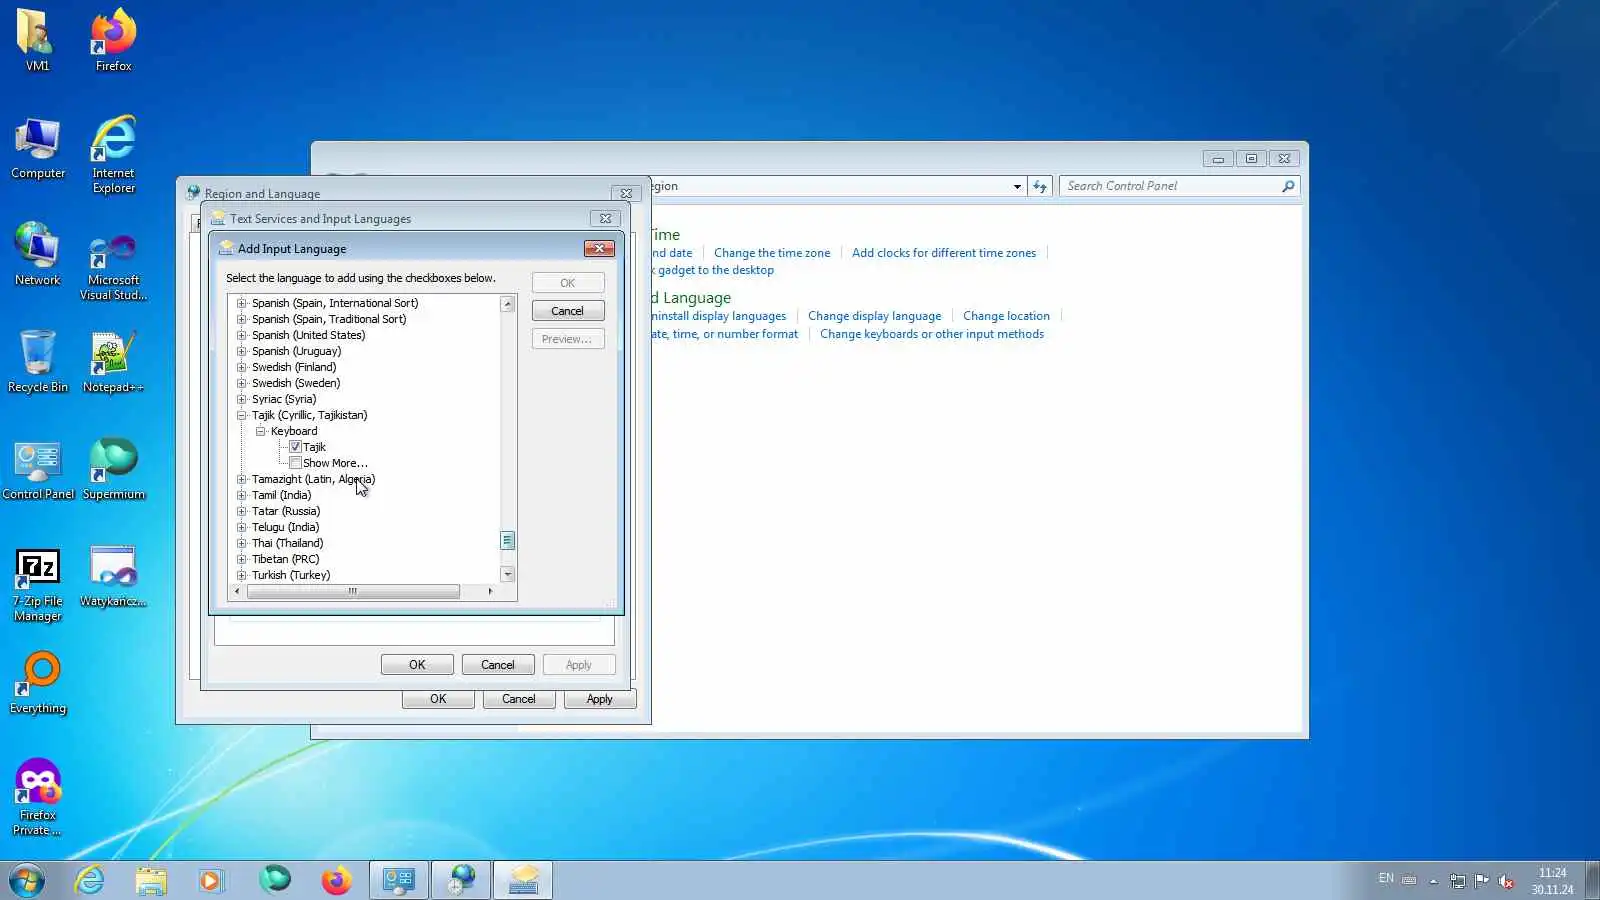Refresh the Control Panel address bar

1040,186
